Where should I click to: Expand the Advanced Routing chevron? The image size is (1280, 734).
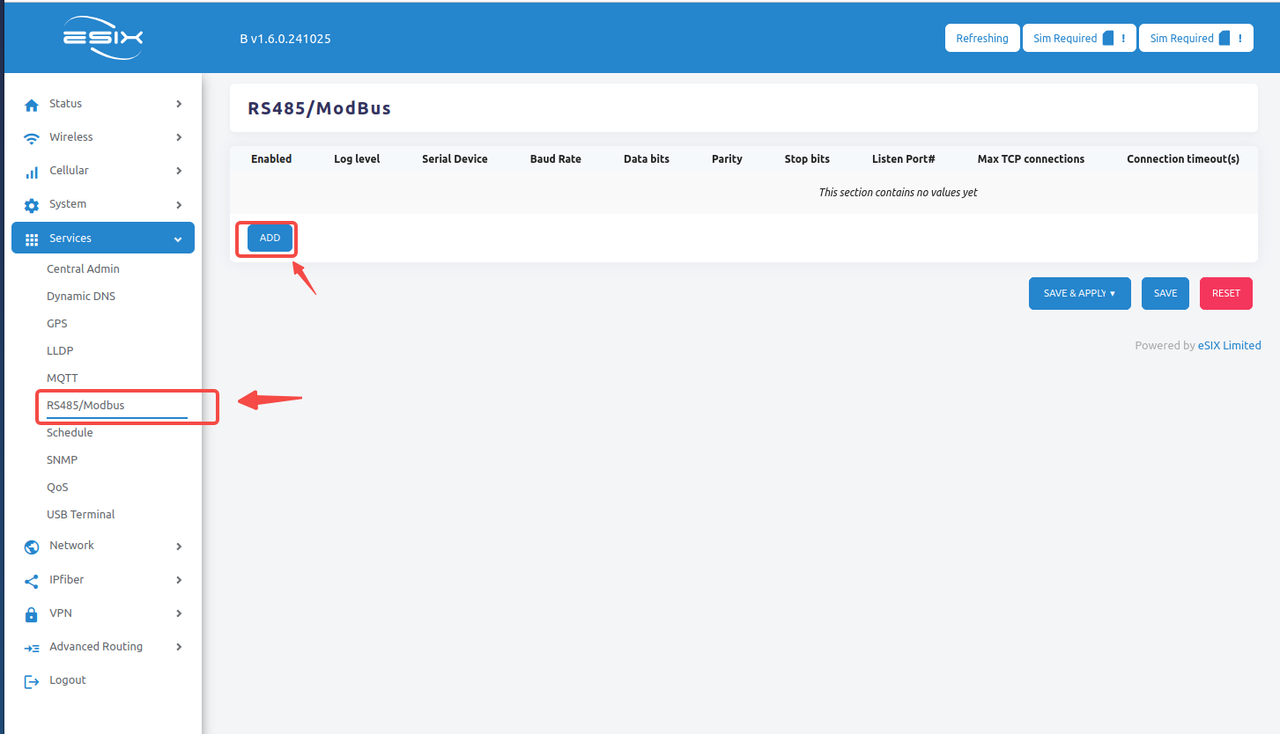click(x=179, y=647)
